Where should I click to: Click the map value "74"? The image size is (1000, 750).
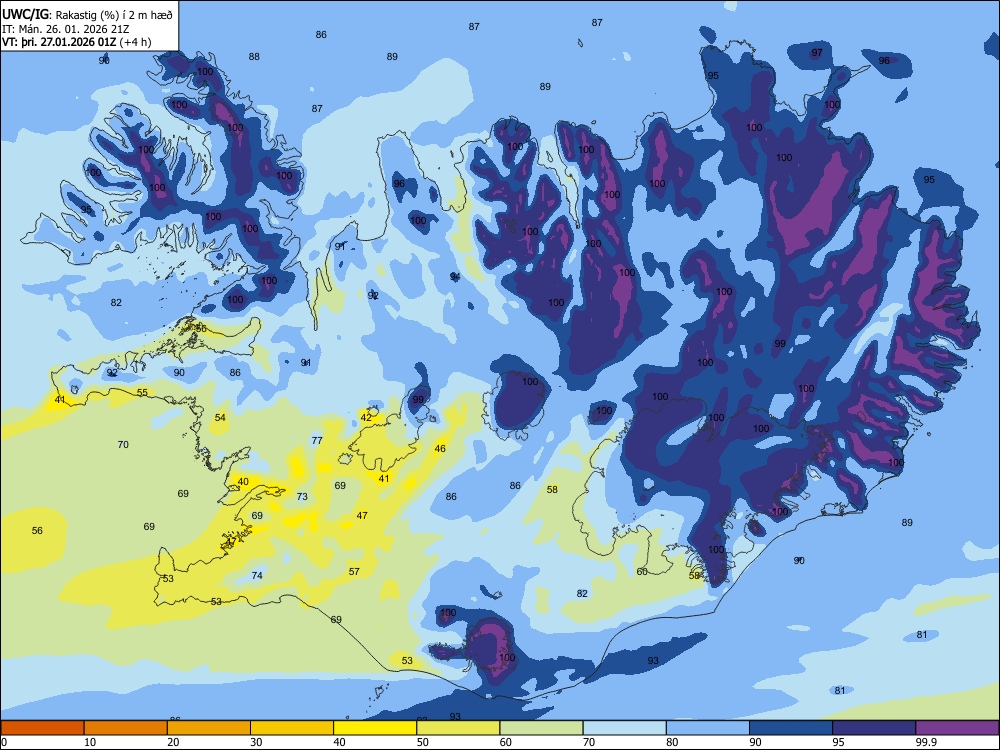pos(257,575)
